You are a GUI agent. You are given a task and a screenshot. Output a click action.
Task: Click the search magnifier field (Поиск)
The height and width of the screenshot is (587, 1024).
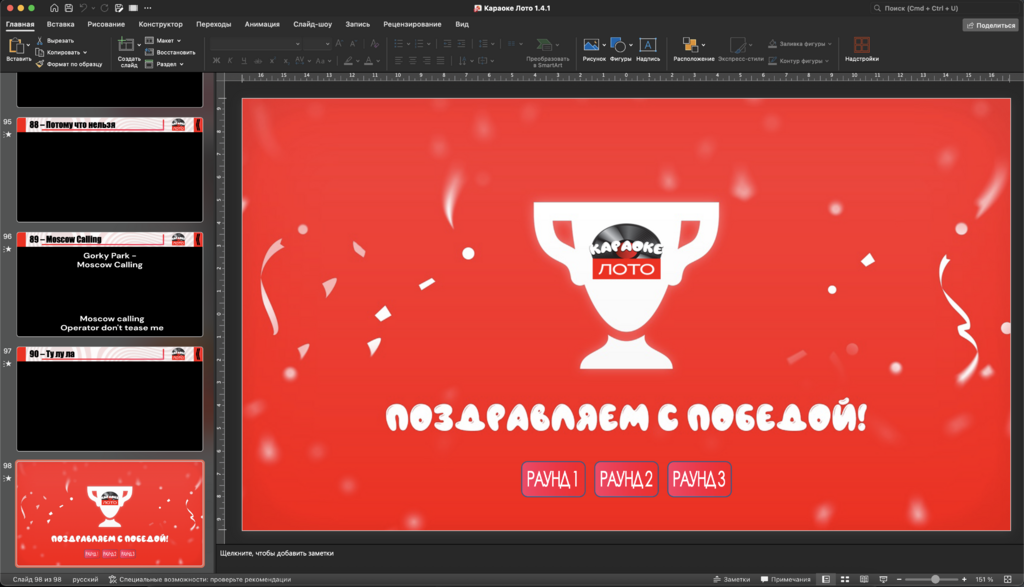(944, 8)
